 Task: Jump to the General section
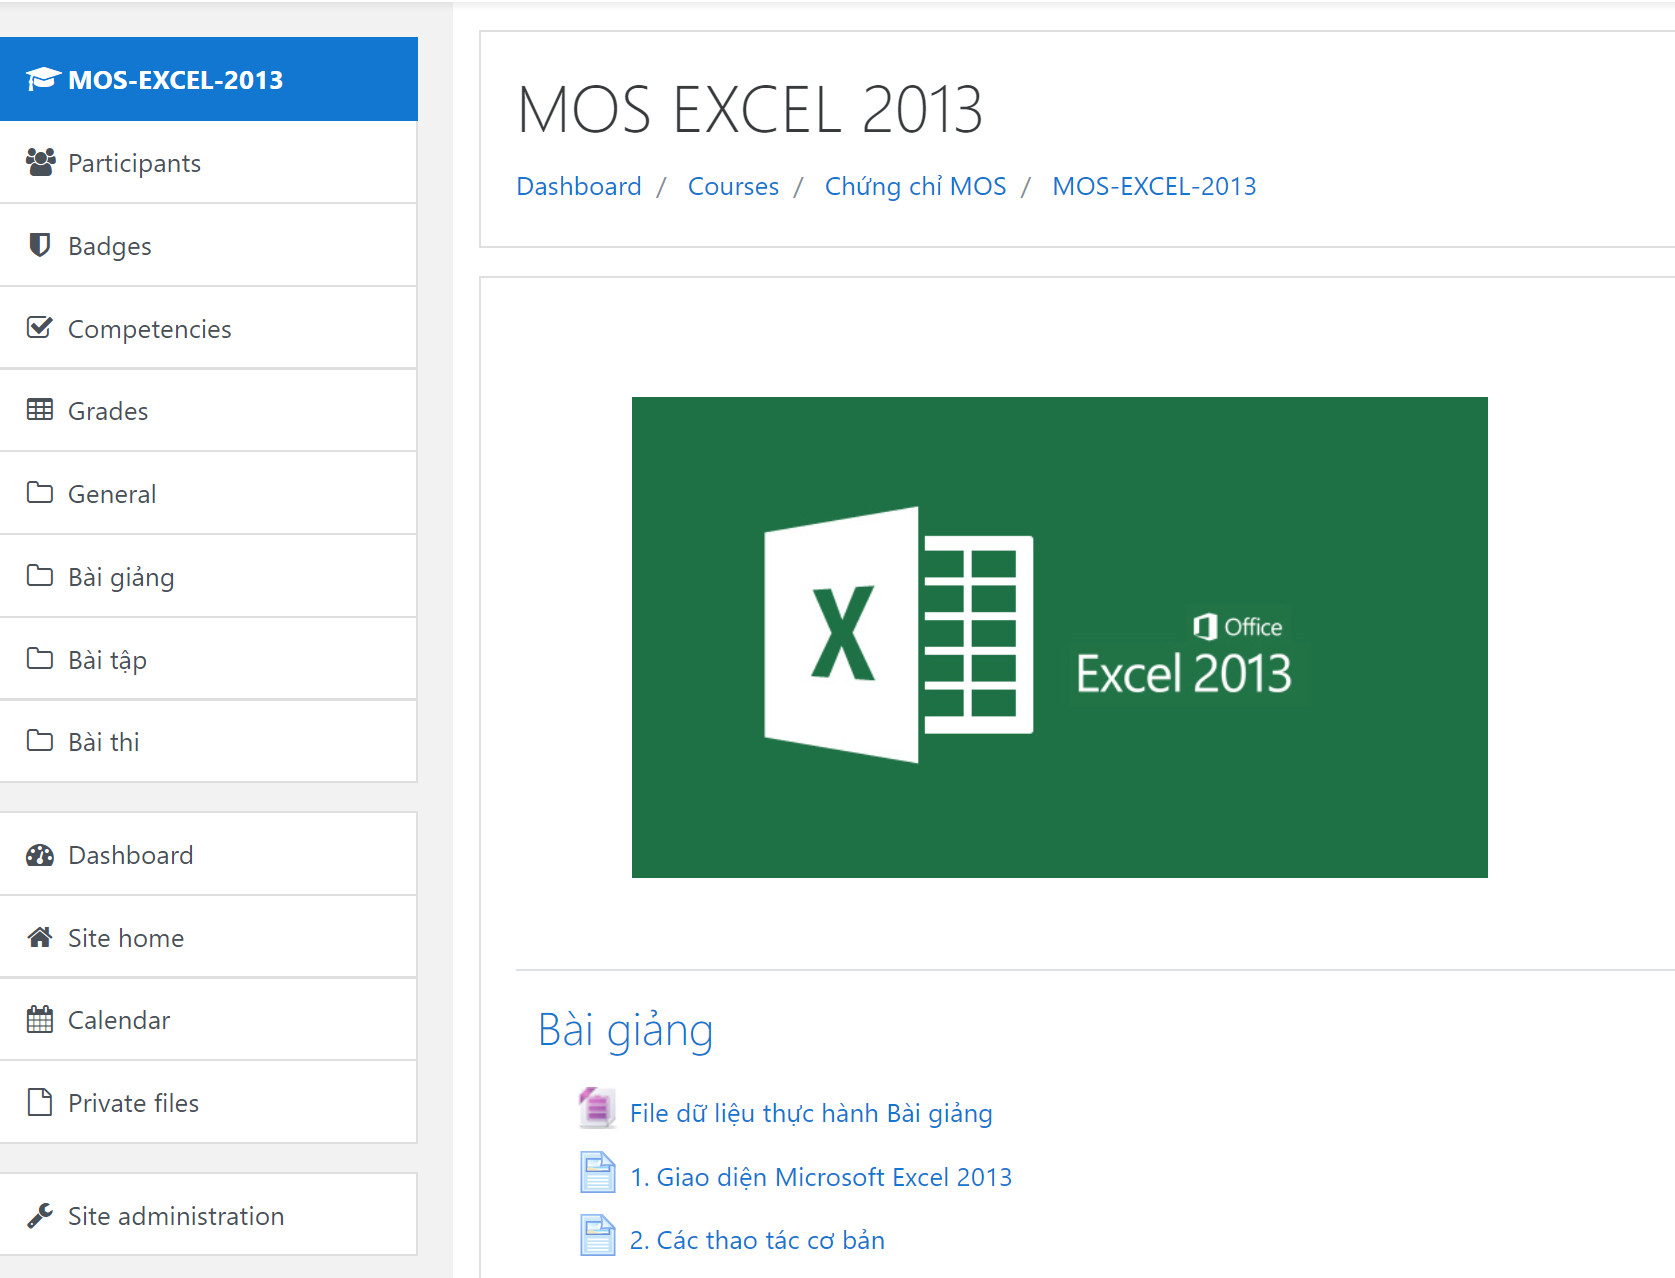coord(209,493)
